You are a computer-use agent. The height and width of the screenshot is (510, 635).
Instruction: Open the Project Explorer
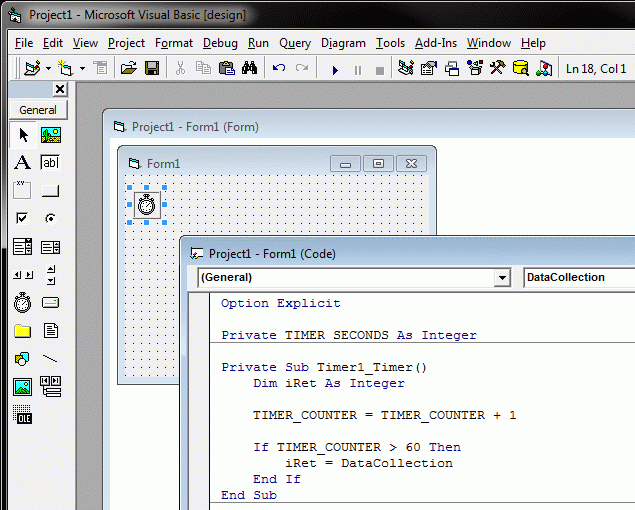[x=406, y=68]
